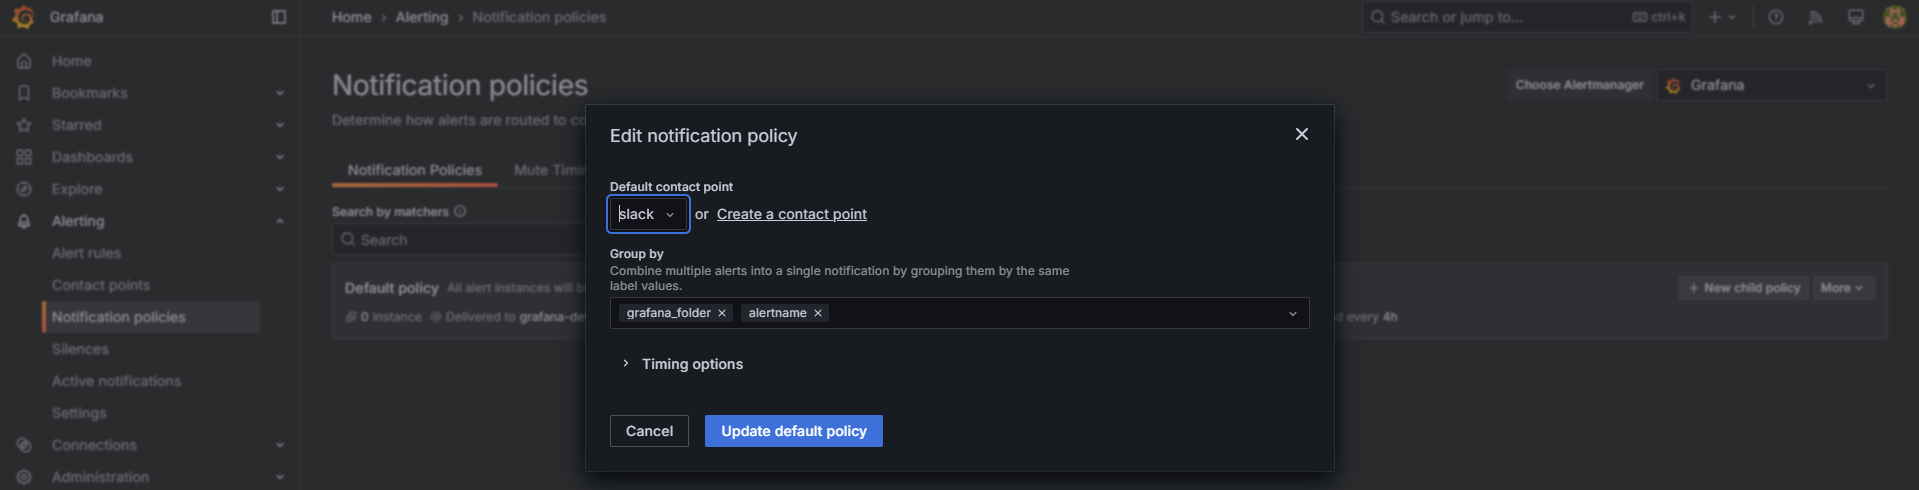Close the Edit notification policy dialog

1301,134
